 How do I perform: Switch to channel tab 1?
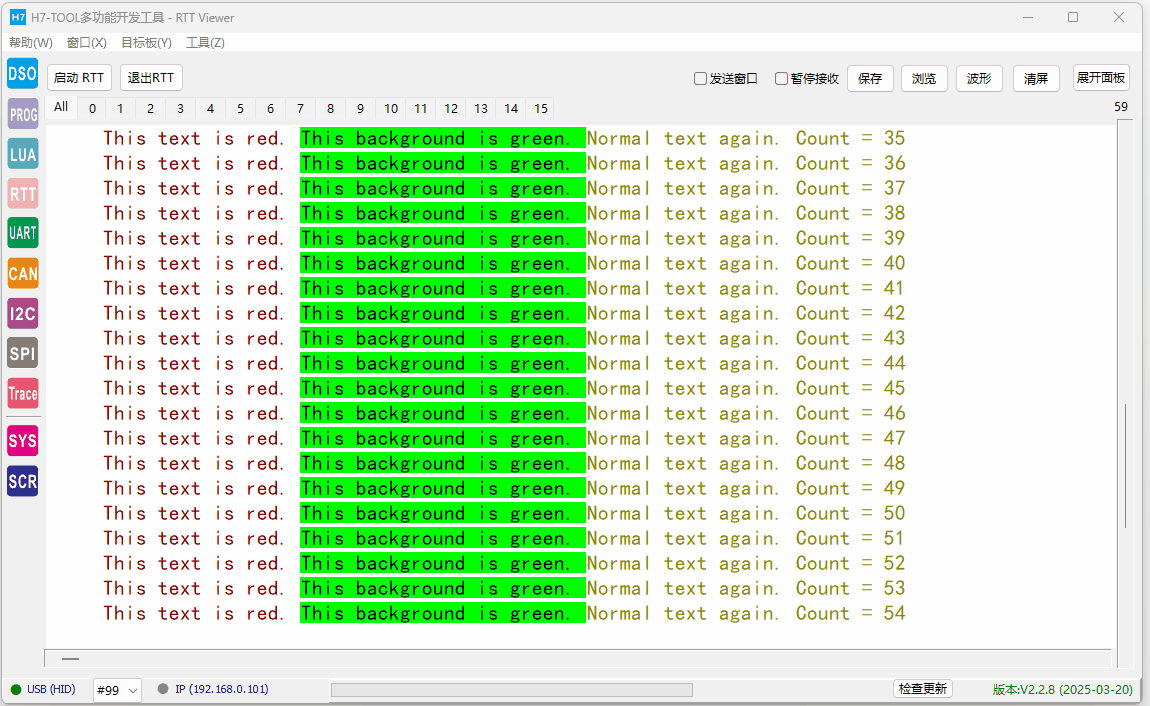[x=120, y=109]
